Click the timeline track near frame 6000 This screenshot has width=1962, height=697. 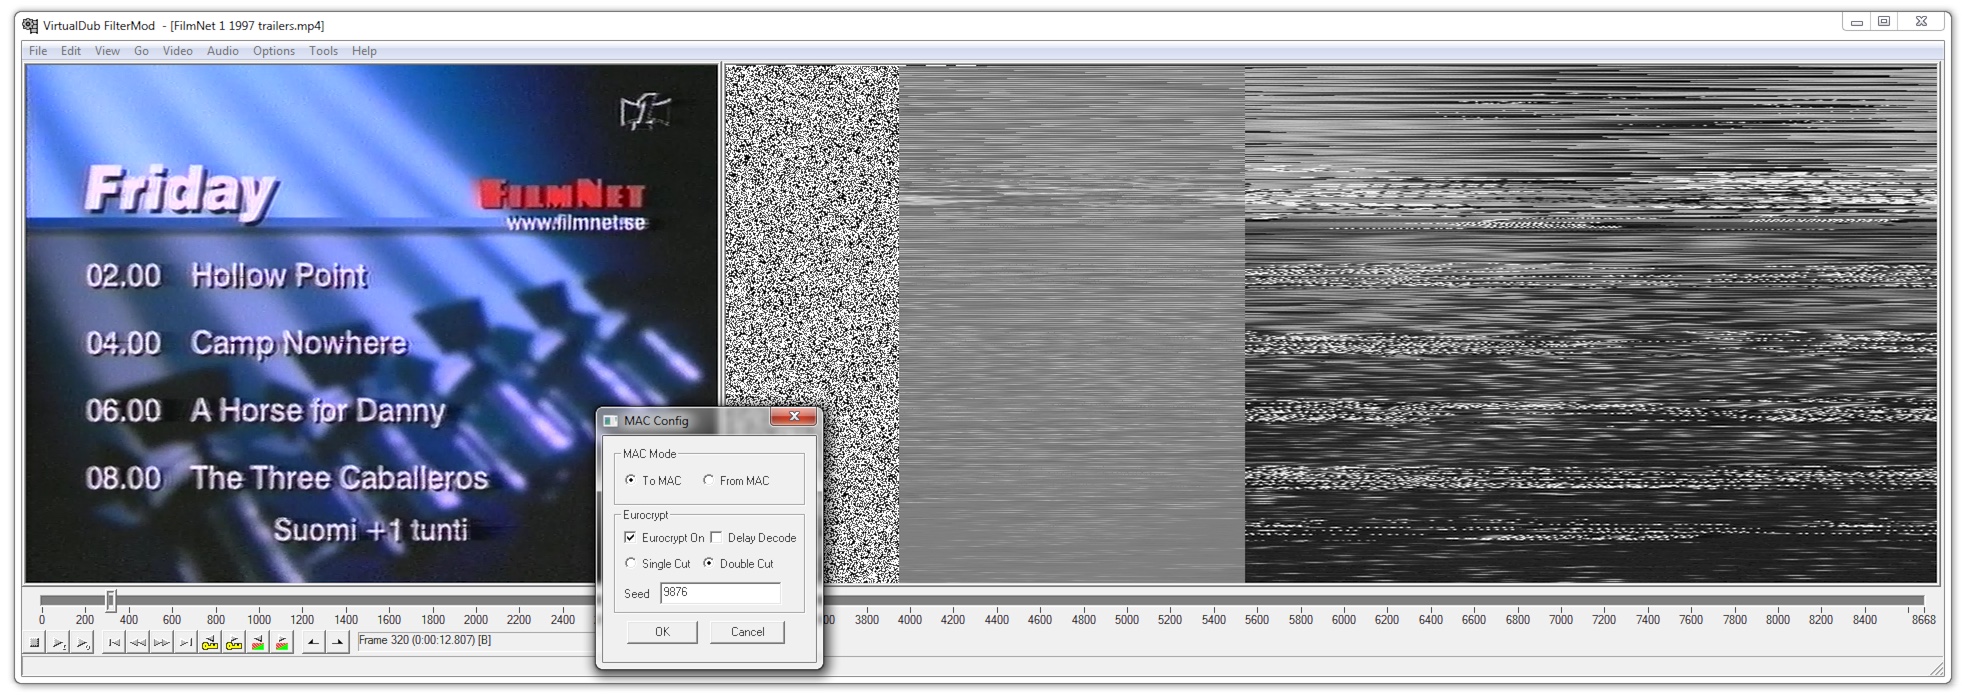(x=1343, y=600)
